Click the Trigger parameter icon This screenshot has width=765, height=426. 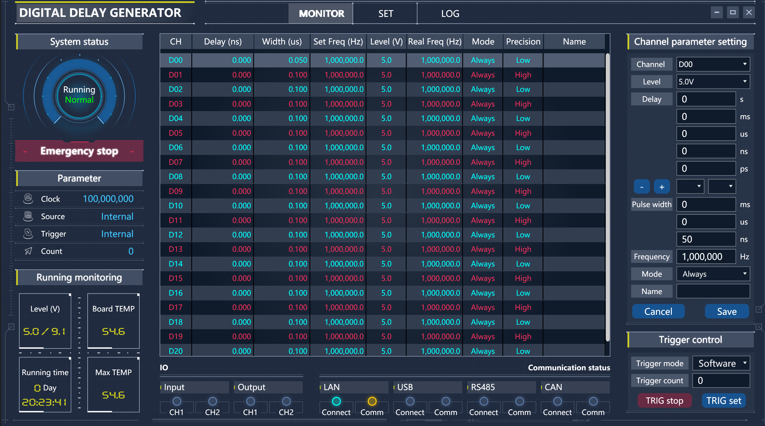[x=28, y=234]
